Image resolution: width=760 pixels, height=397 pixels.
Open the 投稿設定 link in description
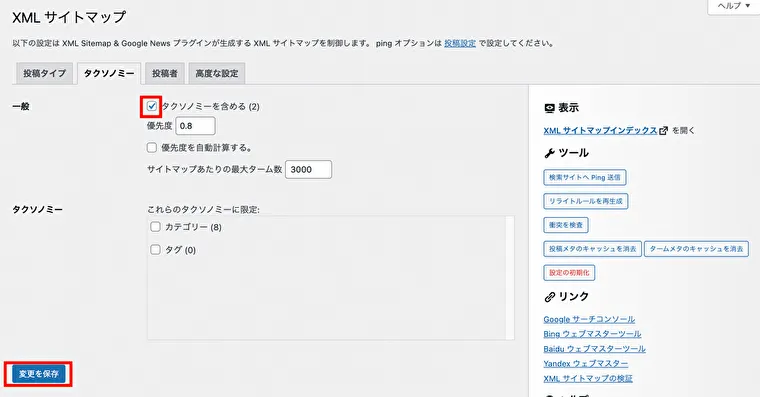click(x=460, y=43)
